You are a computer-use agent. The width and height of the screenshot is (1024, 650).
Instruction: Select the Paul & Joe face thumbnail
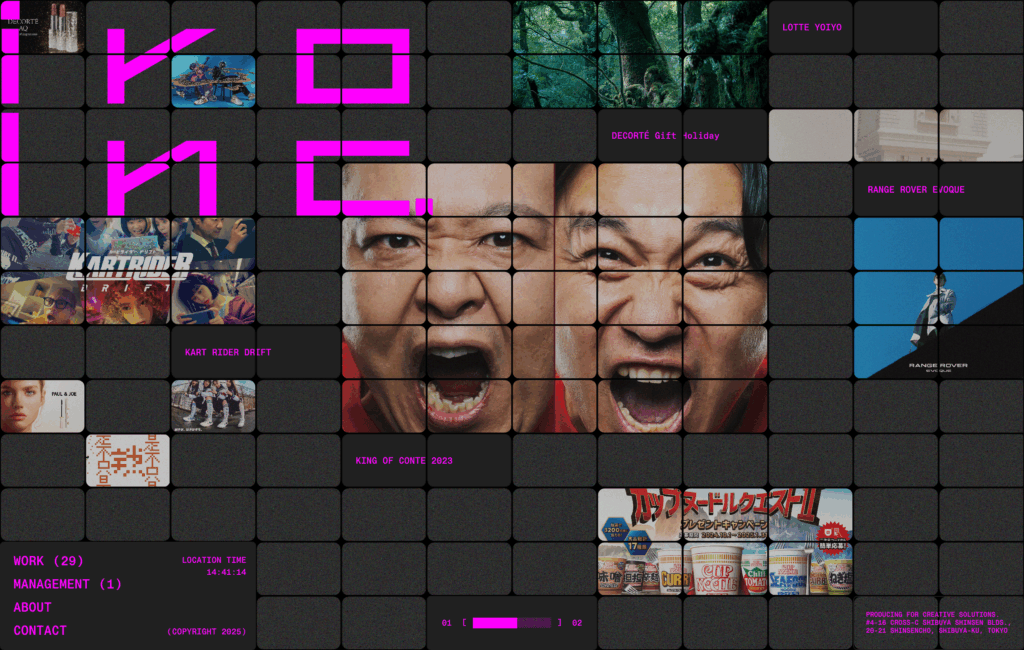(42, 406)
